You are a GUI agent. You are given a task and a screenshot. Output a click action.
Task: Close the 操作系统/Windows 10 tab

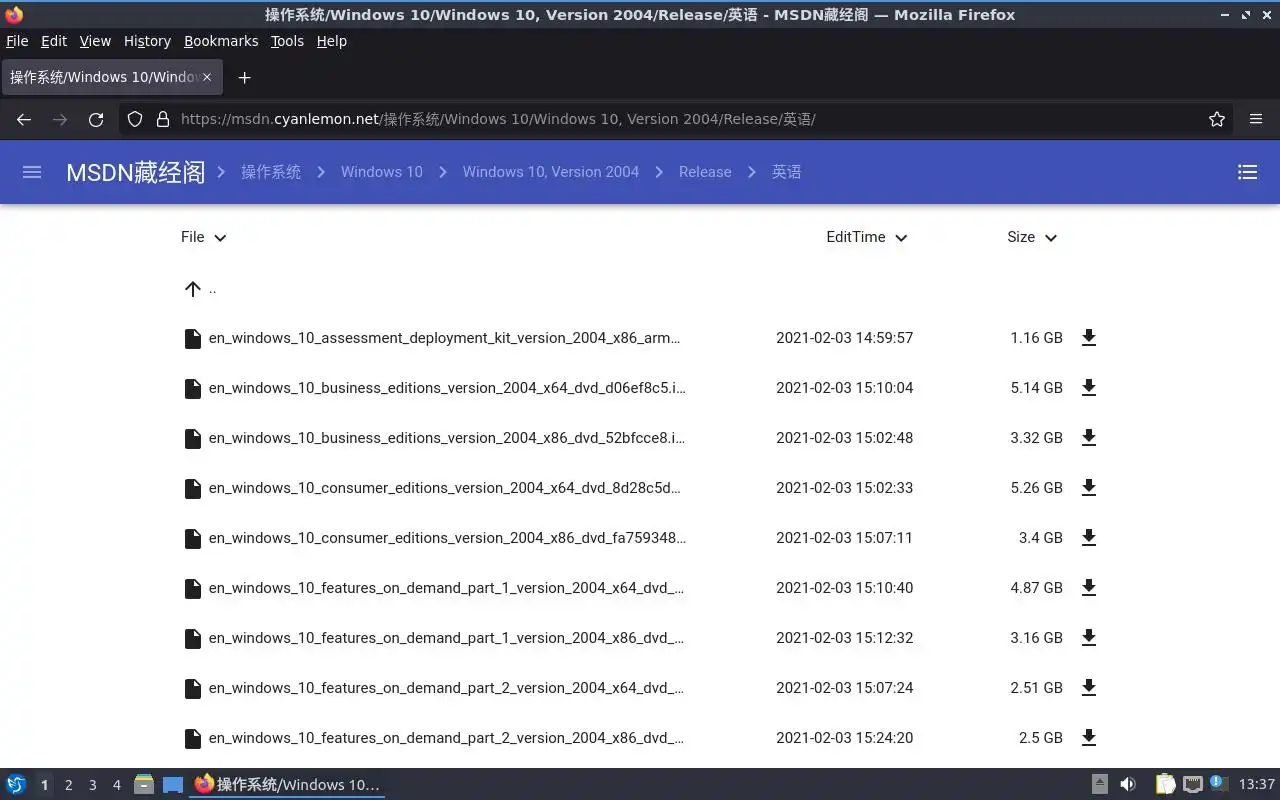[207, 77]
